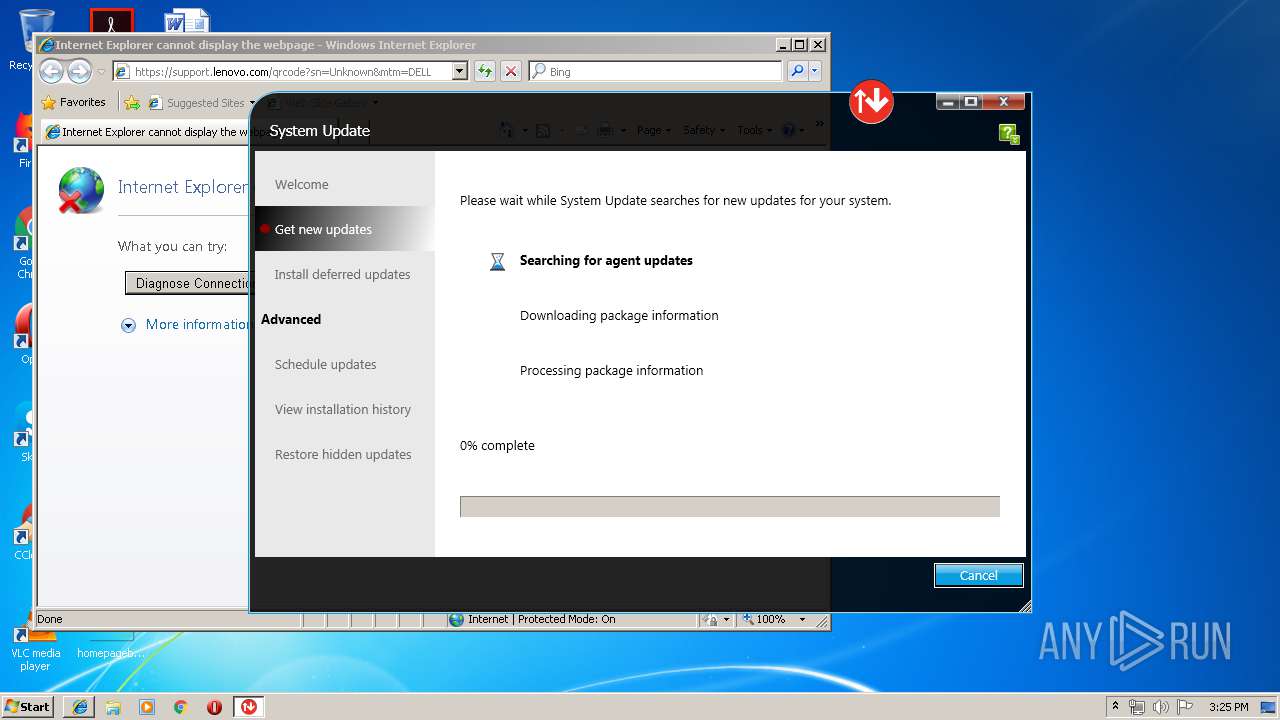
Task: Click the Action Center flag icon
Action: pyautogui.click(x=1184, y=707)
